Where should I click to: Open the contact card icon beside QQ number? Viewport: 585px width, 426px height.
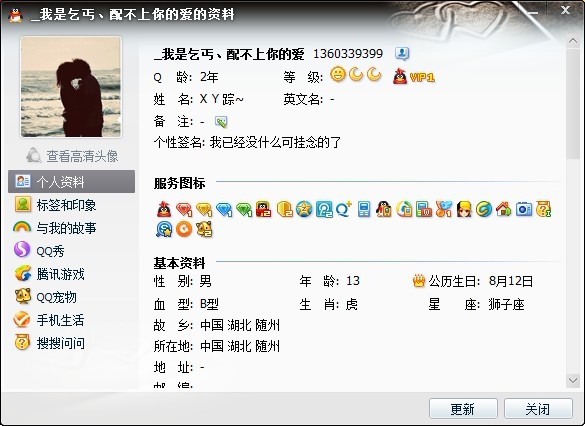[402, 54]
